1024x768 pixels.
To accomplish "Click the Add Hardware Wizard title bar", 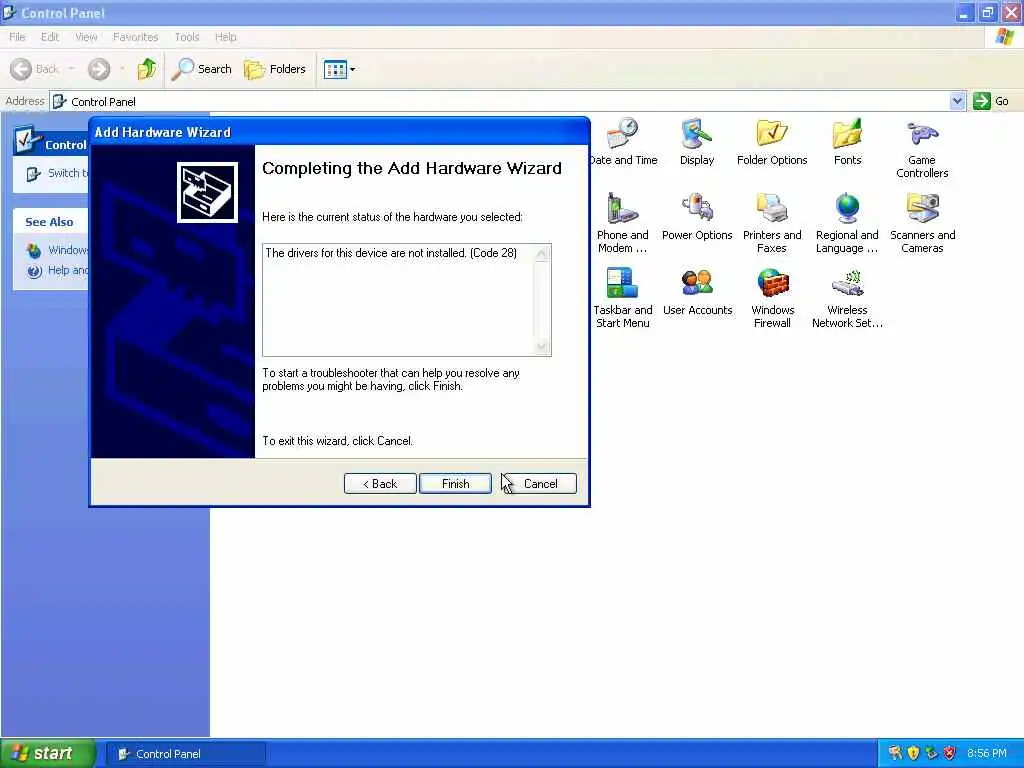I will point(340,132).
